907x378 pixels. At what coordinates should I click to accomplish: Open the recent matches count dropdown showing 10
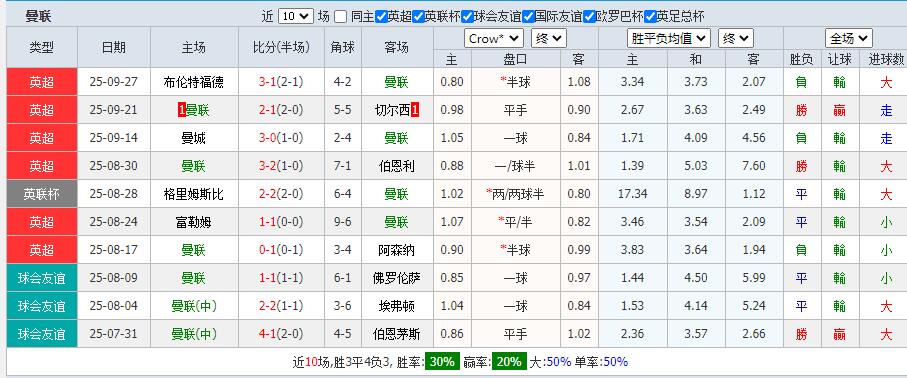pos(296,16)
